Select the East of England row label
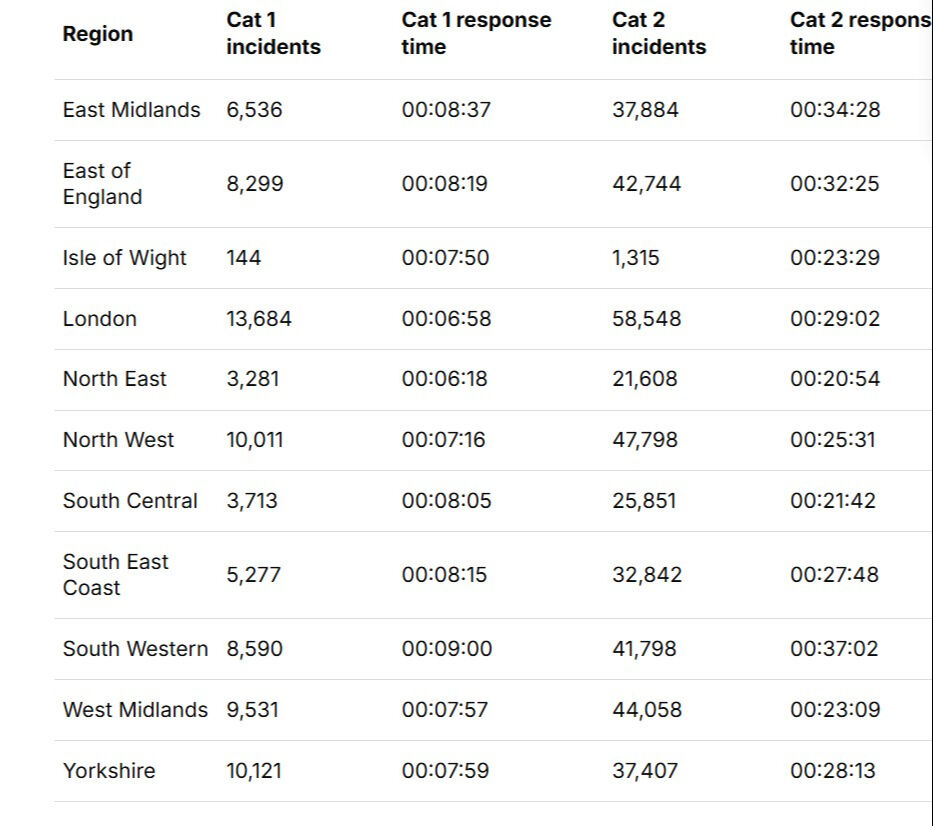 (x=102, y=184)
